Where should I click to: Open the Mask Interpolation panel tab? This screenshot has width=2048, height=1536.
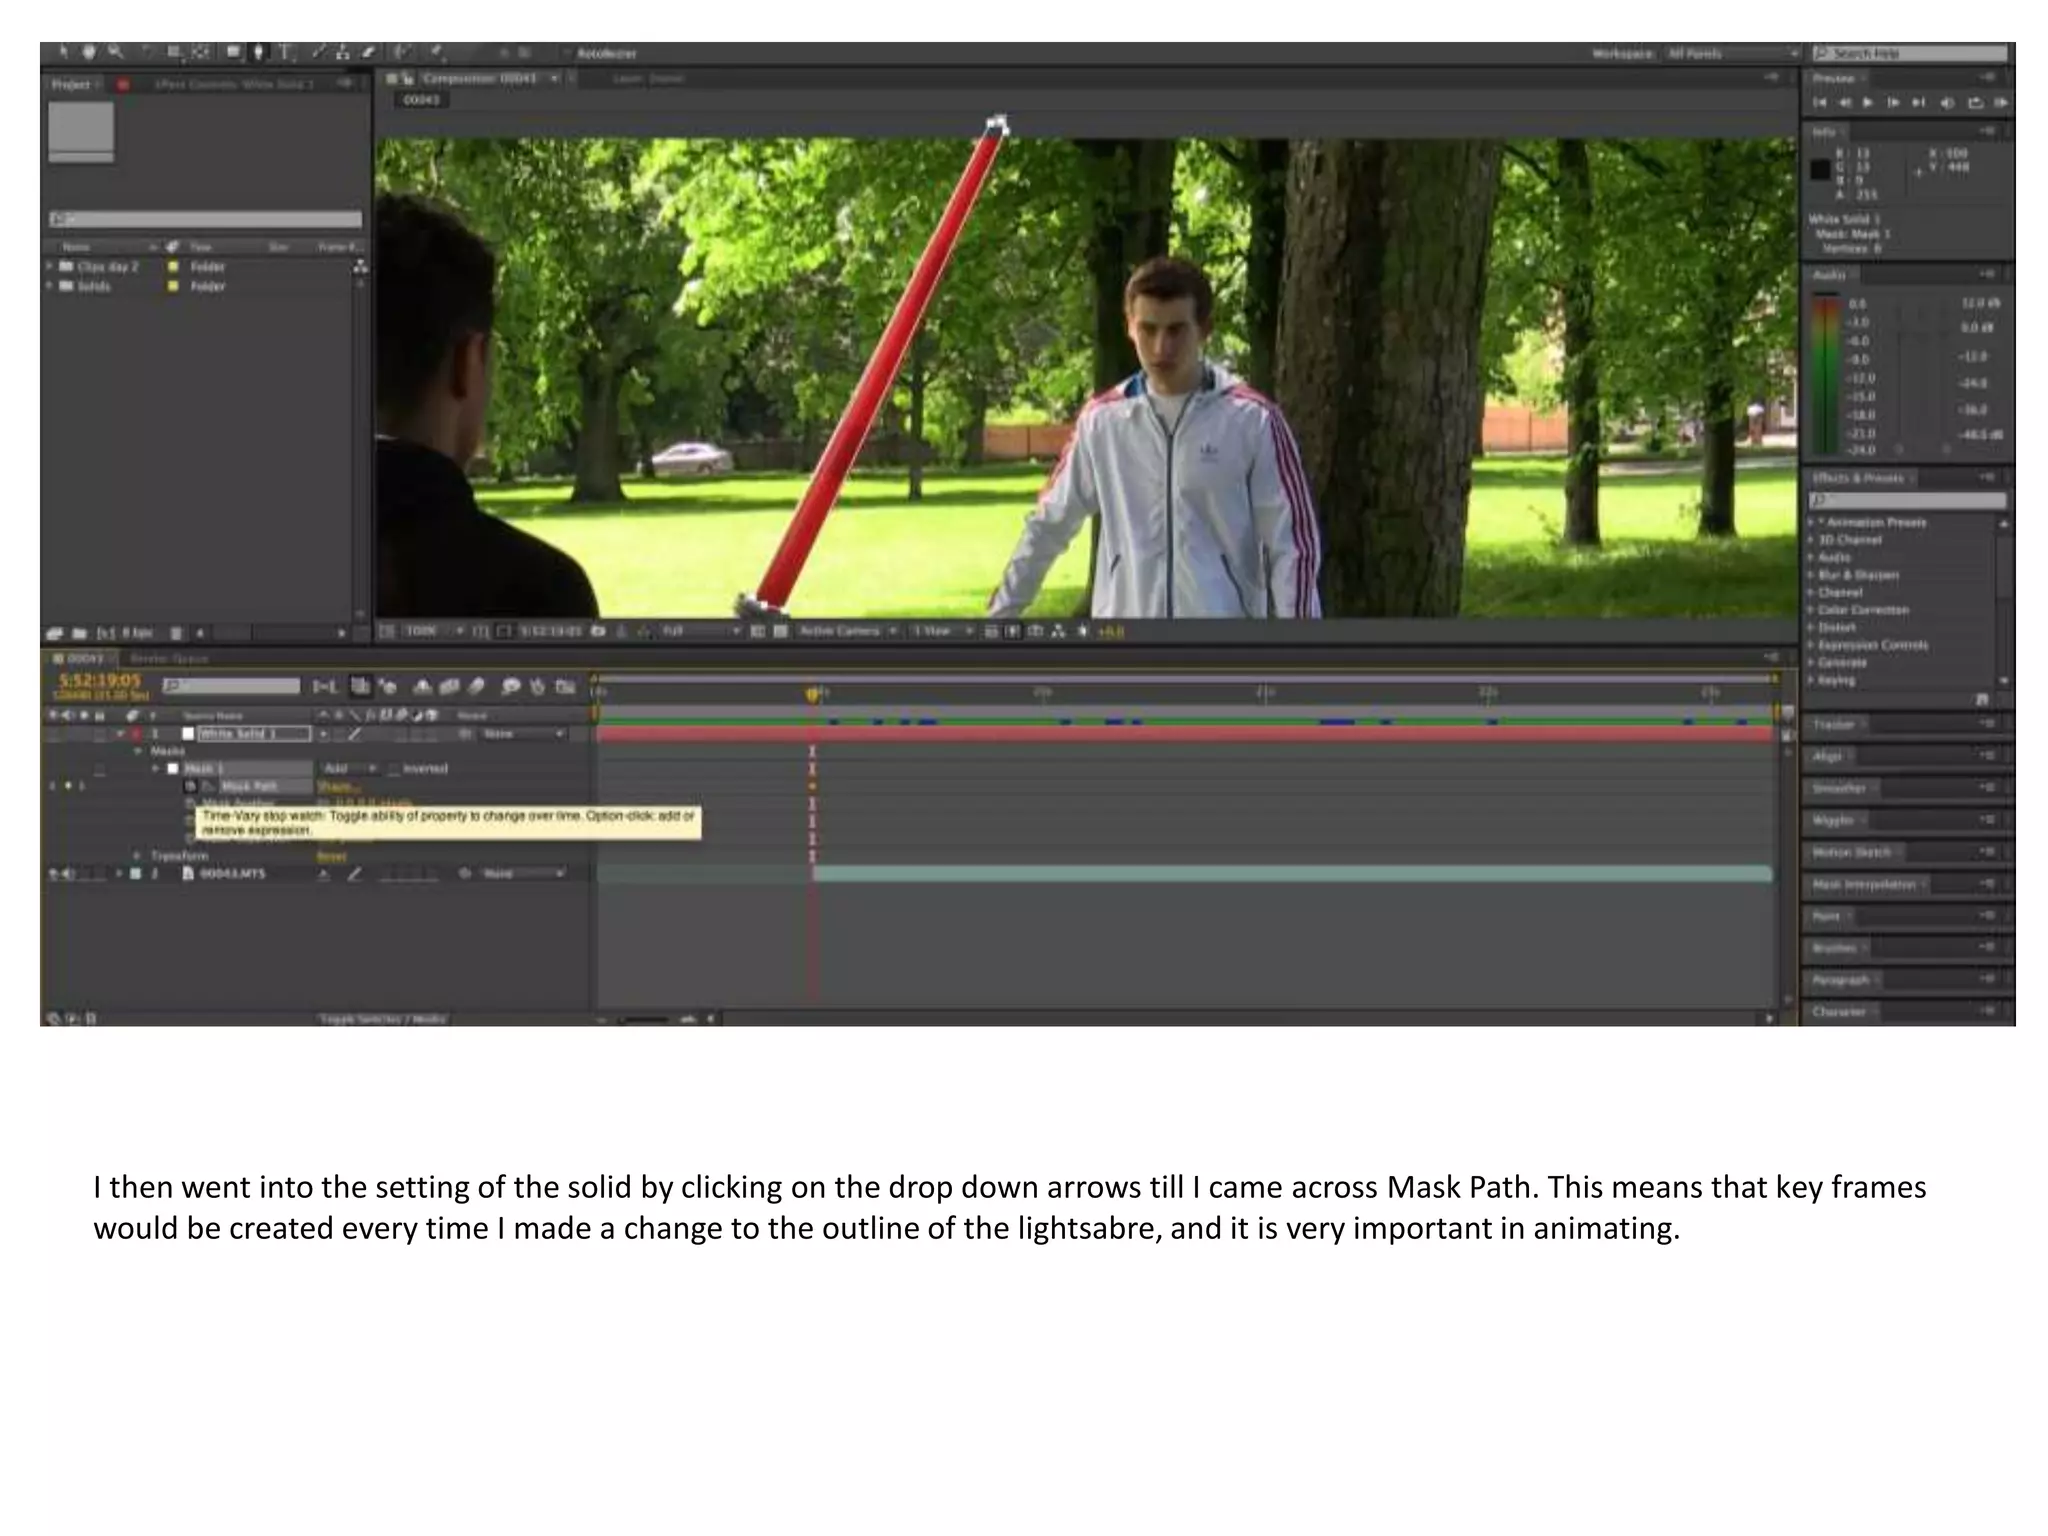(1864, 885)
